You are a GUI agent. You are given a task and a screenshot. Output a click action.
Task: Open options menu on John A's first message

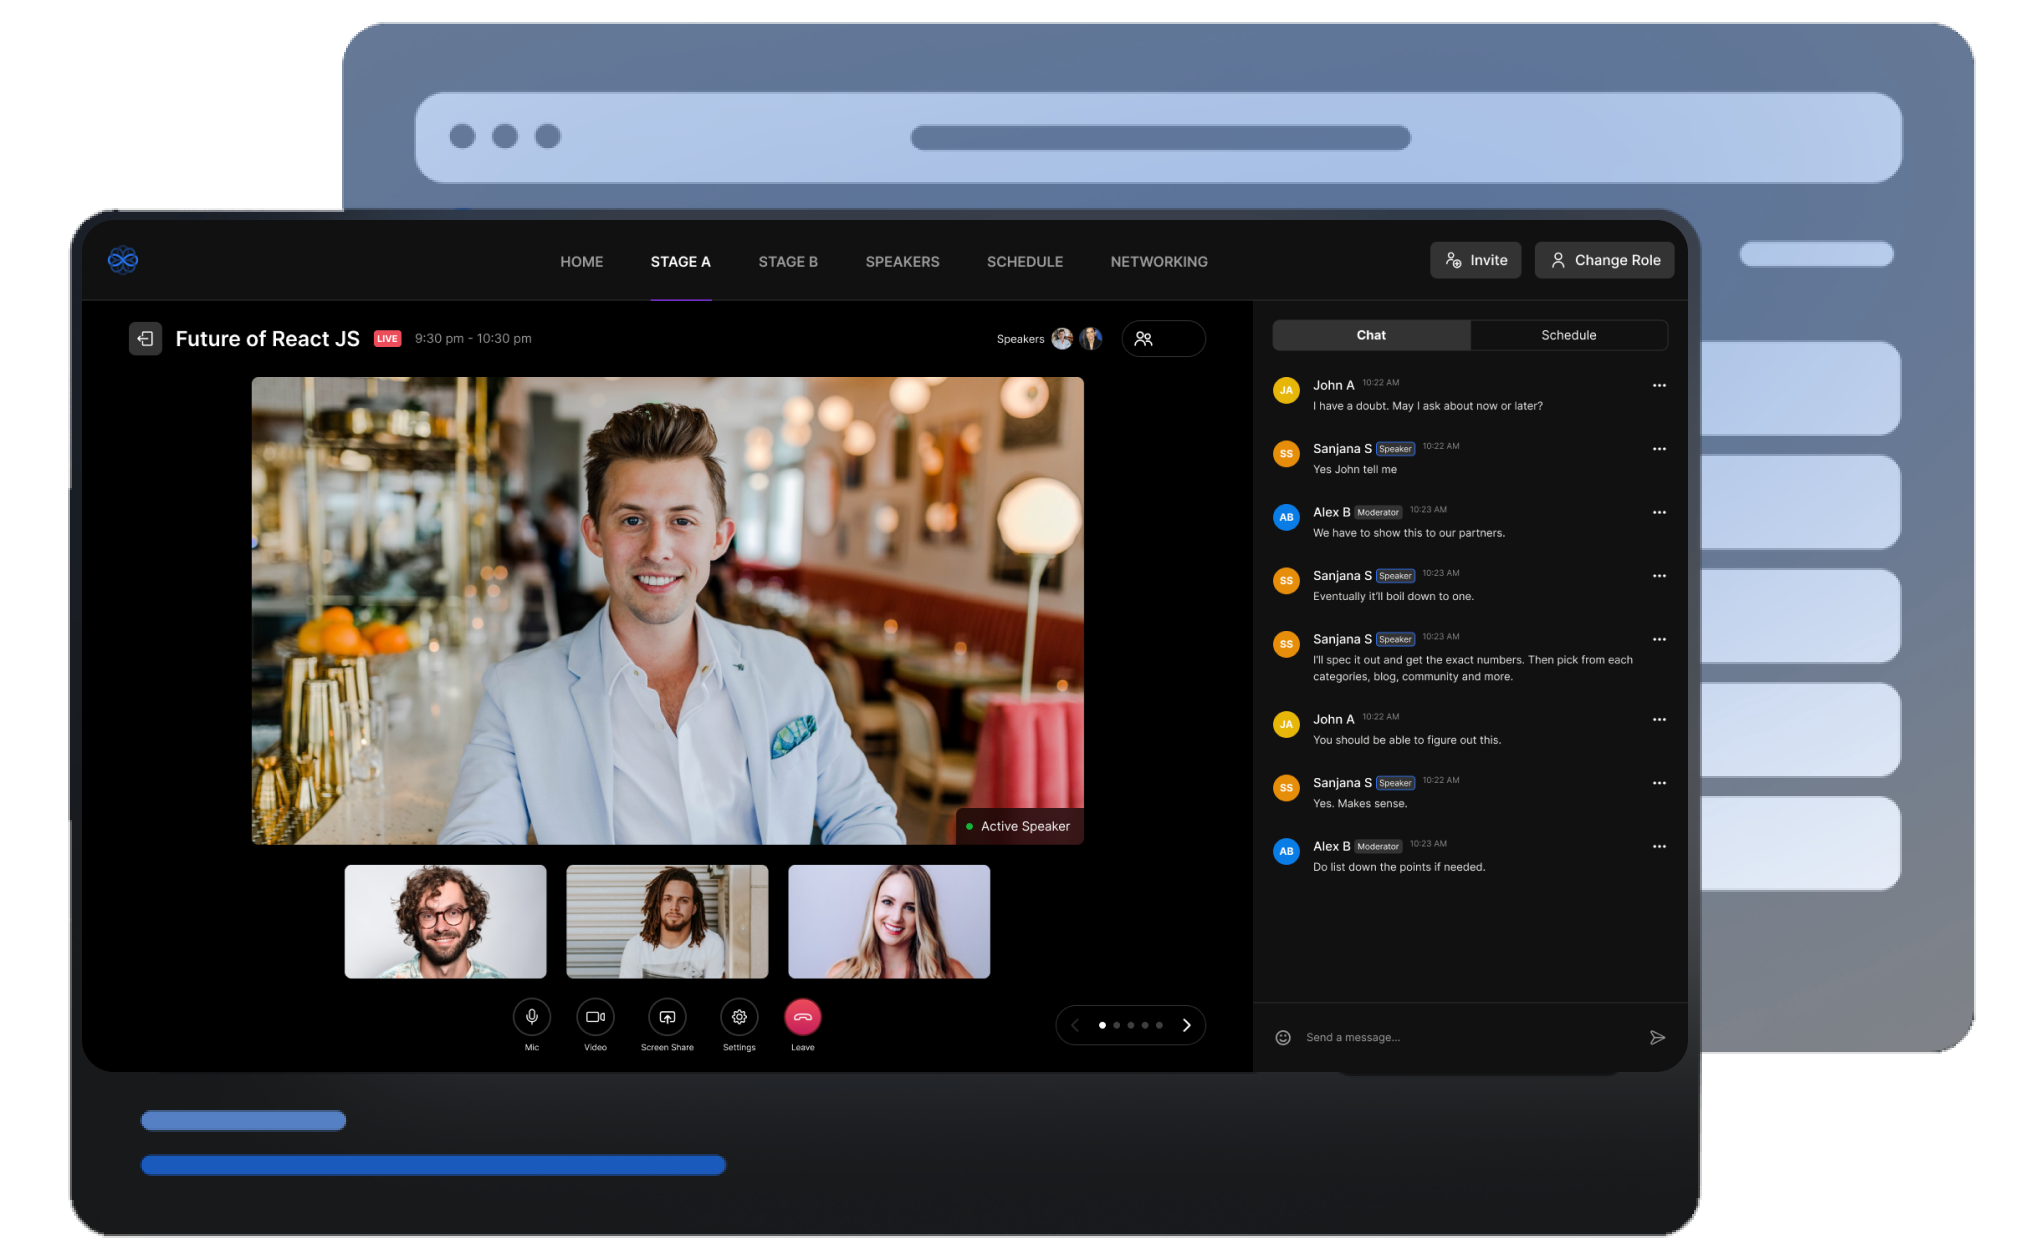(1659, 385)
